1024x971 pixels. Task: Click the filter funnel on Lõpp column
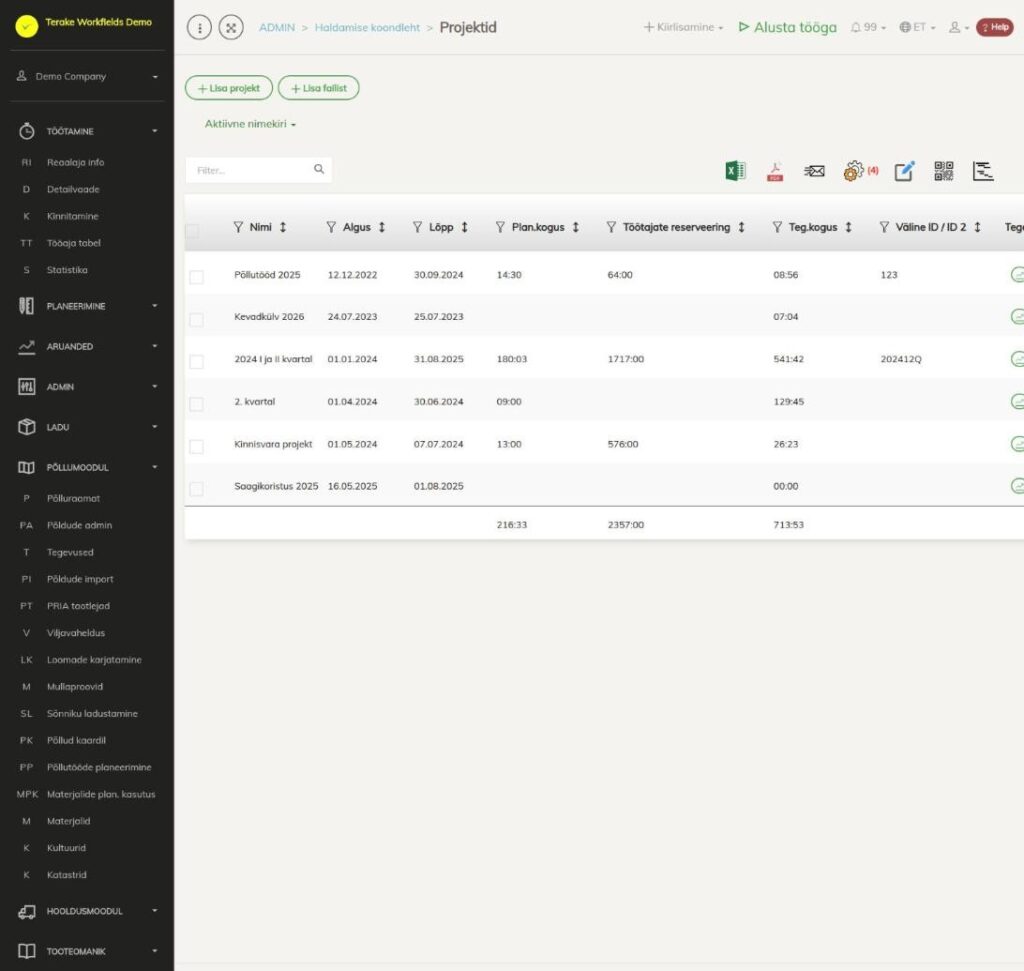click(x=417, y=227)
